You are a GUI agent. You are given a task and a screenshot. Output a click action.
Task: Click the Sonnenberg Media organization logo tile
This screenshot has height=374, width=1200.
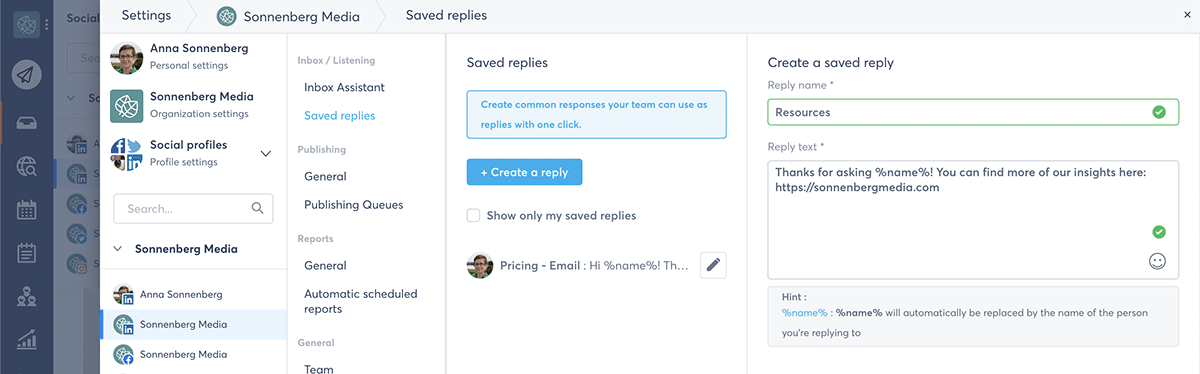click(x=126, y=105)
